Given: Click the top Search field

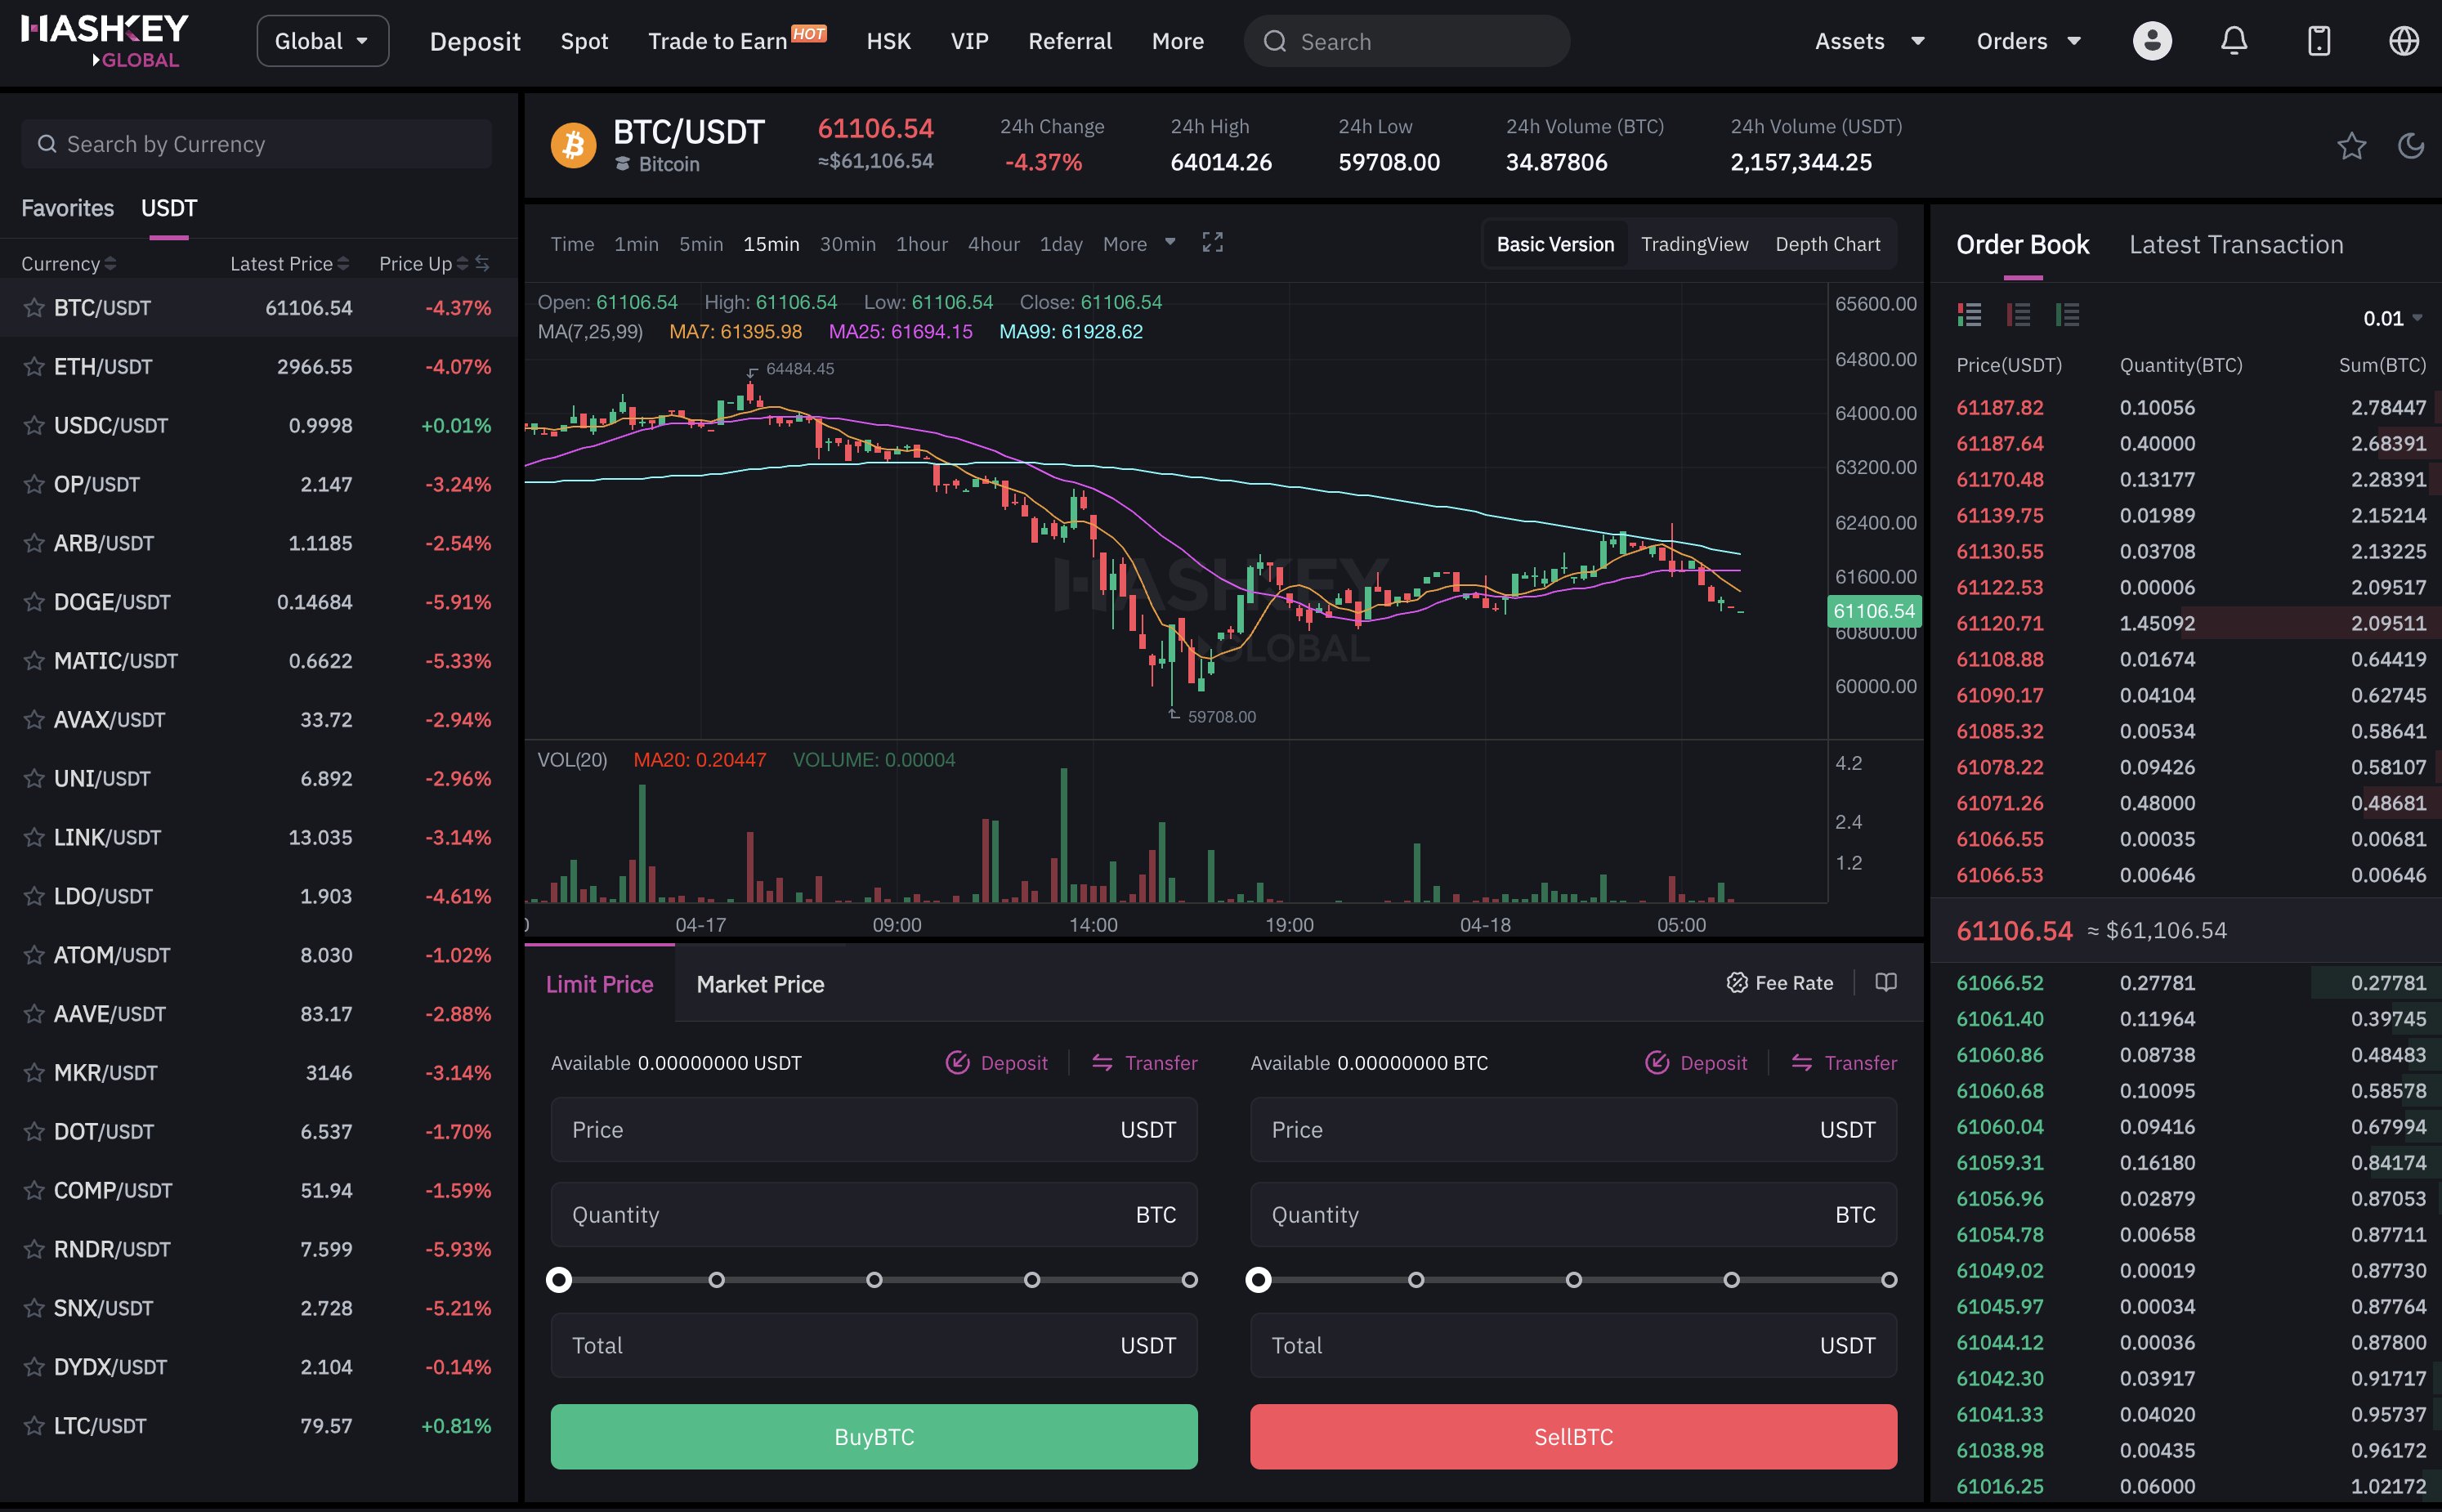Looking at the screenshot, I should pyautogui.click(x=1406, y=41).
